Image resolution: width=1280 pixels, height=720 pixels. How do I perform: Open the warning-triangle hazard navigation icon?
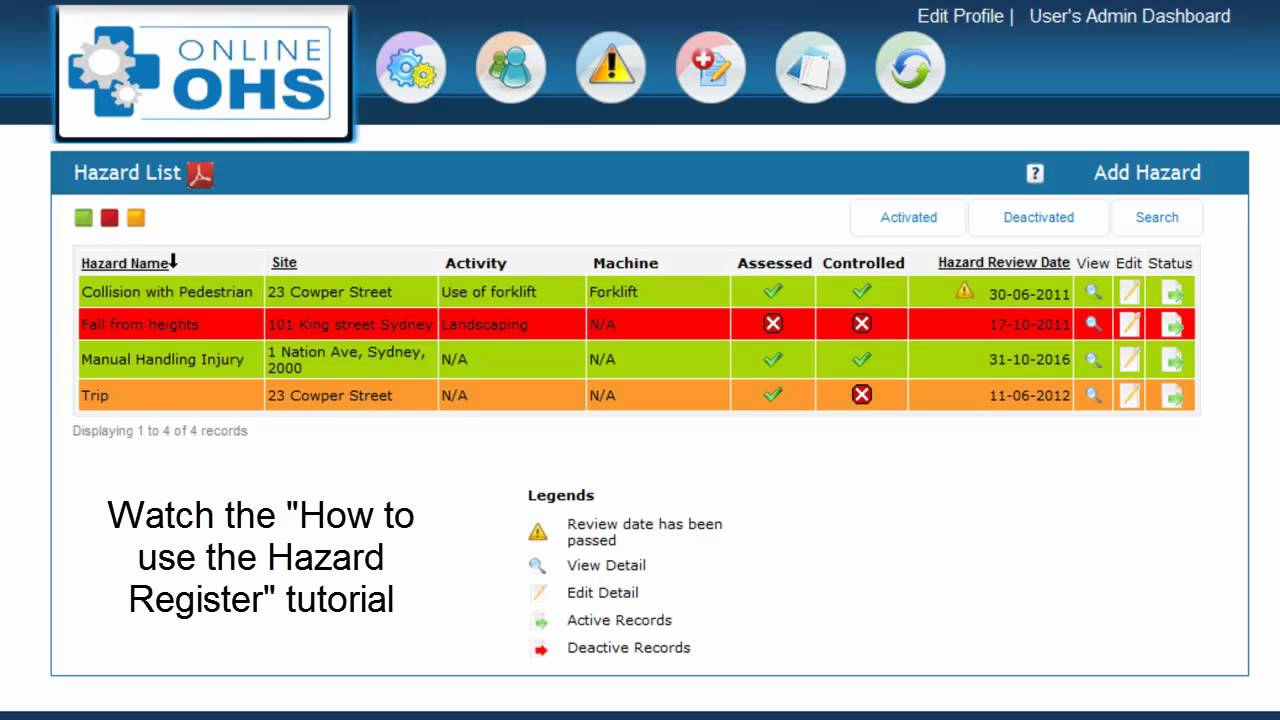click(x=610, y=68)
